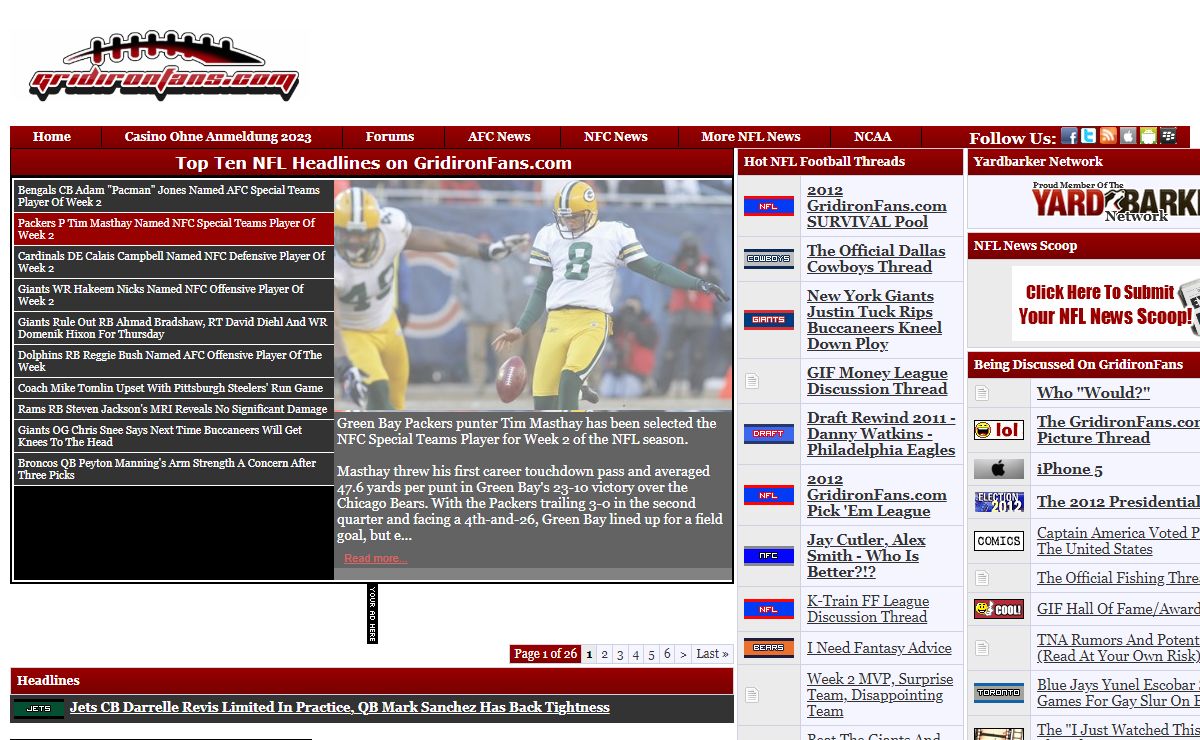This screenshot has height=740, width=1200.
Task: Open the Home menu item
Action: coord(52,137)
